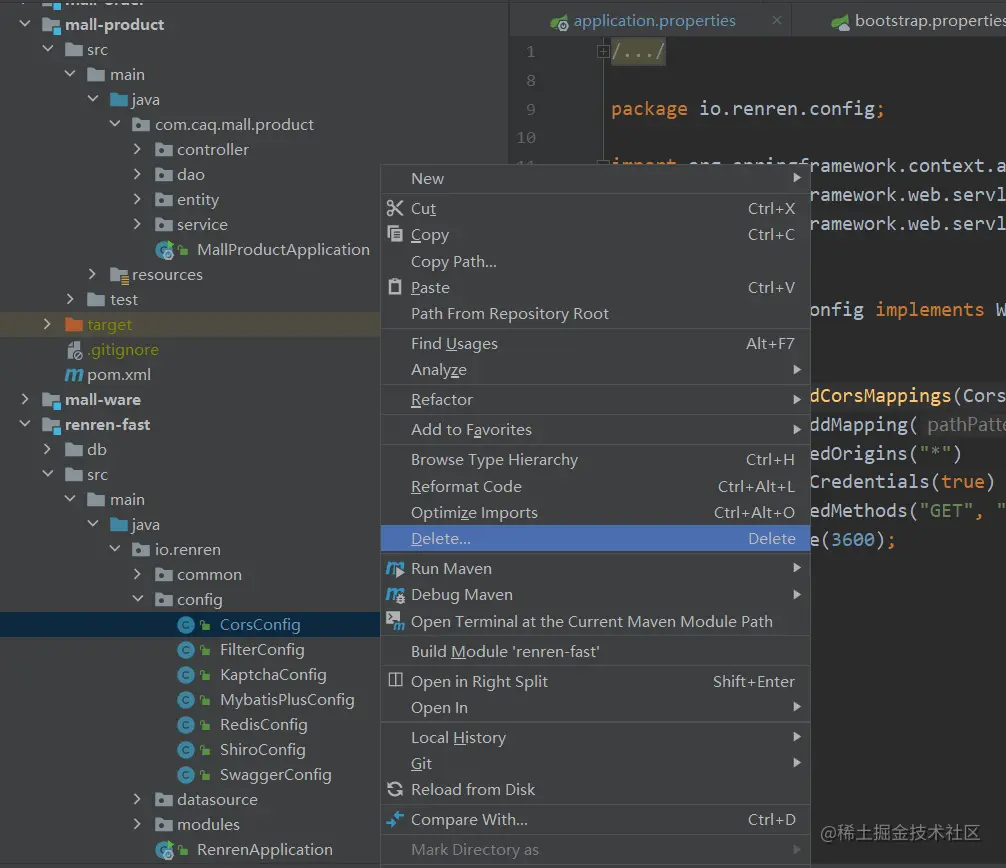Screen dimensions: 1006x868
Task: Collapse the renren-fast module
Action: [25, 424]
